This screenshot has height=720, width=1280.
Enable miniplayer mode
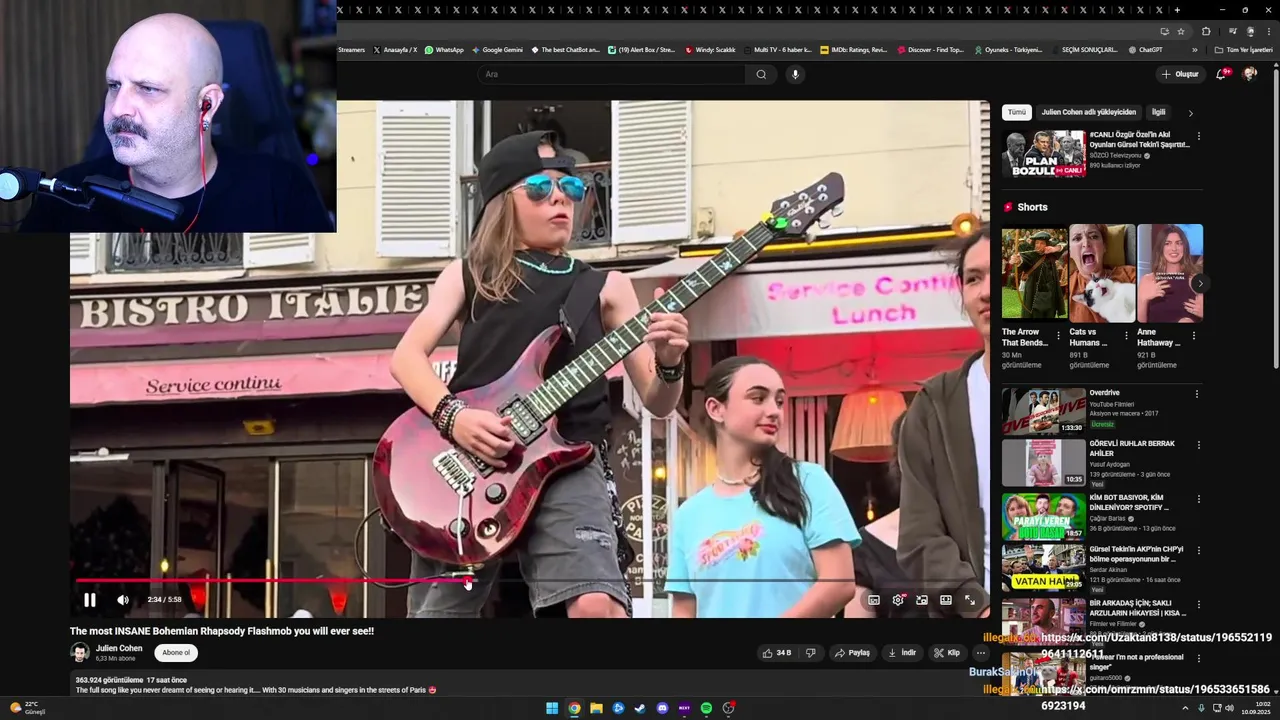tap(922, 600)
